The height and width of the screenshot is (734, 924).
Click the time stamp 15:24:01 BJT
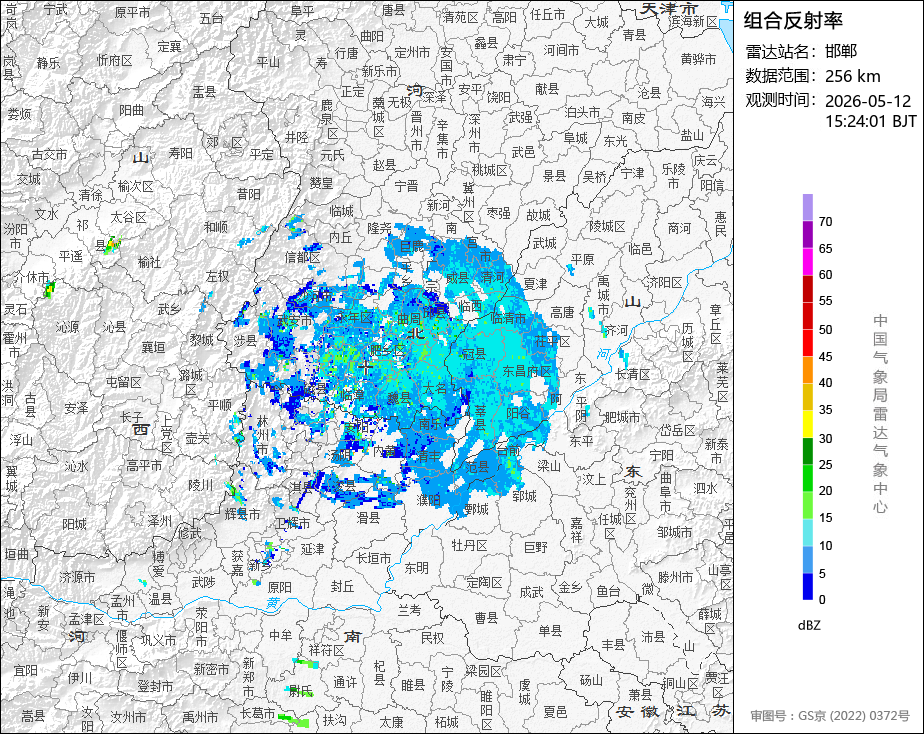pos(871,121)
